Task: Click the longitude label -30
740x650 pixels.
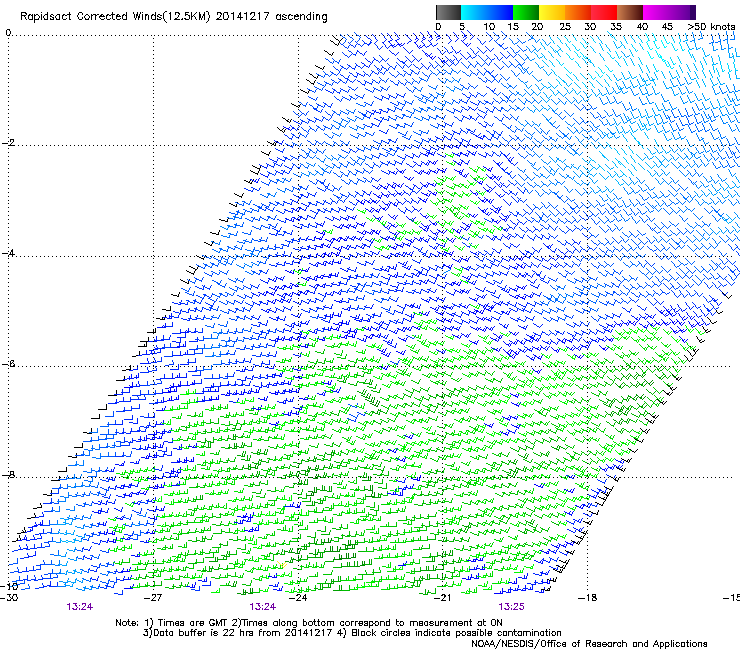Action: (9, 598)
